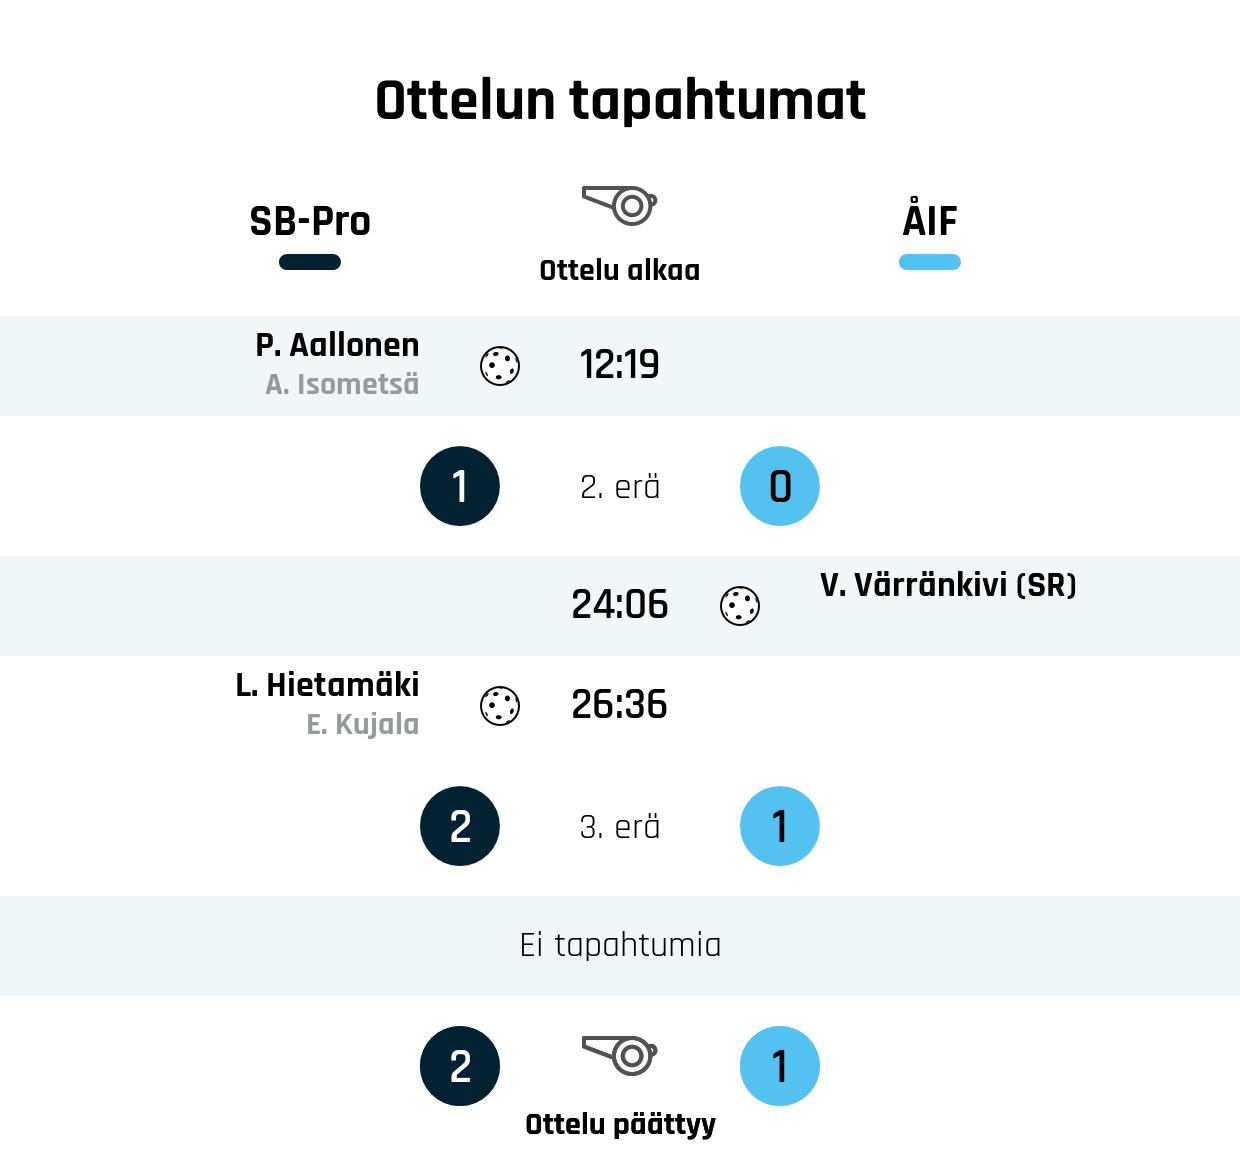Select the ÅIF team name
This screenshot has height=1158, width=1240.
point(930,221)
